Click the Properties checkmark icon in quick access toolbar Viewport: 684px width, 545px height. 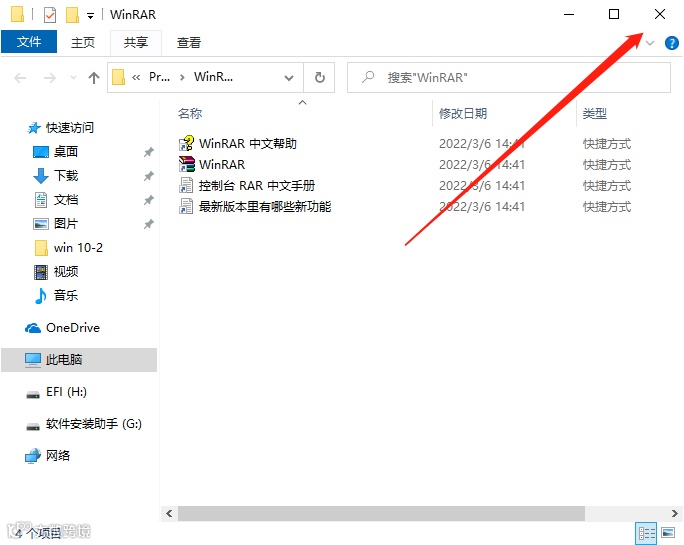tap(50, 15)
